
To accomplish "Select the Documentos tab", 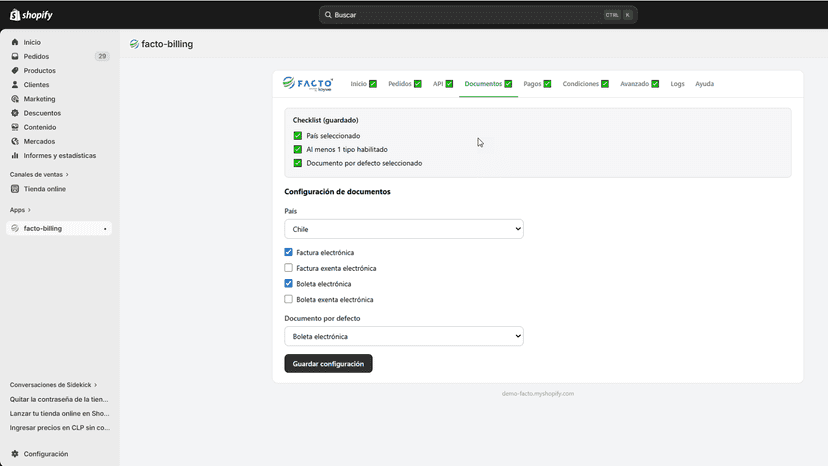I will [x=488, y=84].
